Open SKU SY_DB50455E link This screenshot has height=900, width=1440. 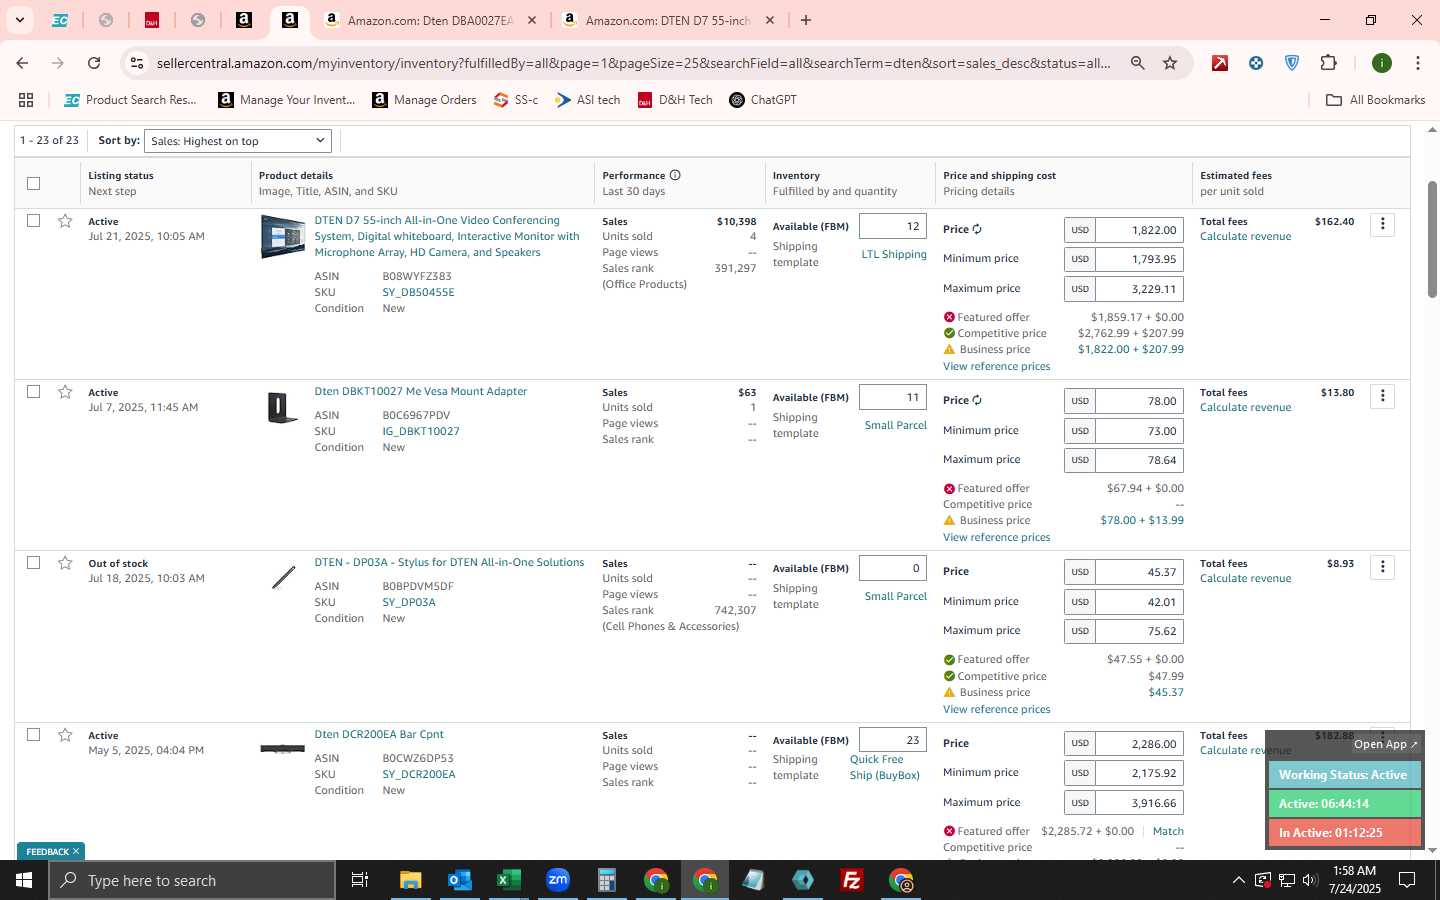tap(418, 292)
